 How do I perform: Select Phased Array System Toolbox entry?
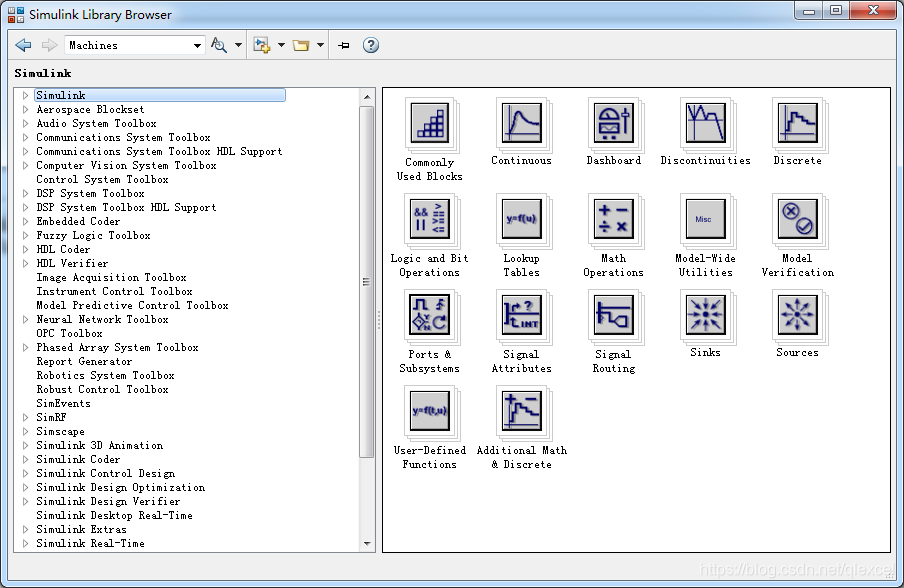point(117,347)
